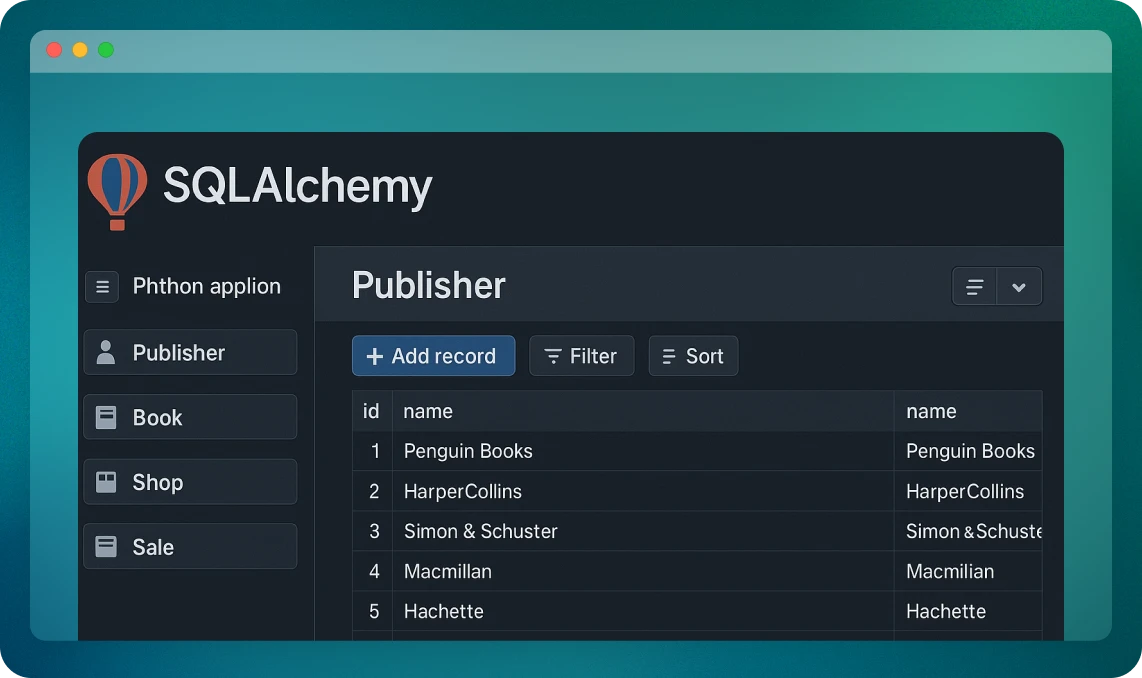The image size is (1142, 678).
Task: Click the SQLAlchemy balloon logo
Action: 117,190
